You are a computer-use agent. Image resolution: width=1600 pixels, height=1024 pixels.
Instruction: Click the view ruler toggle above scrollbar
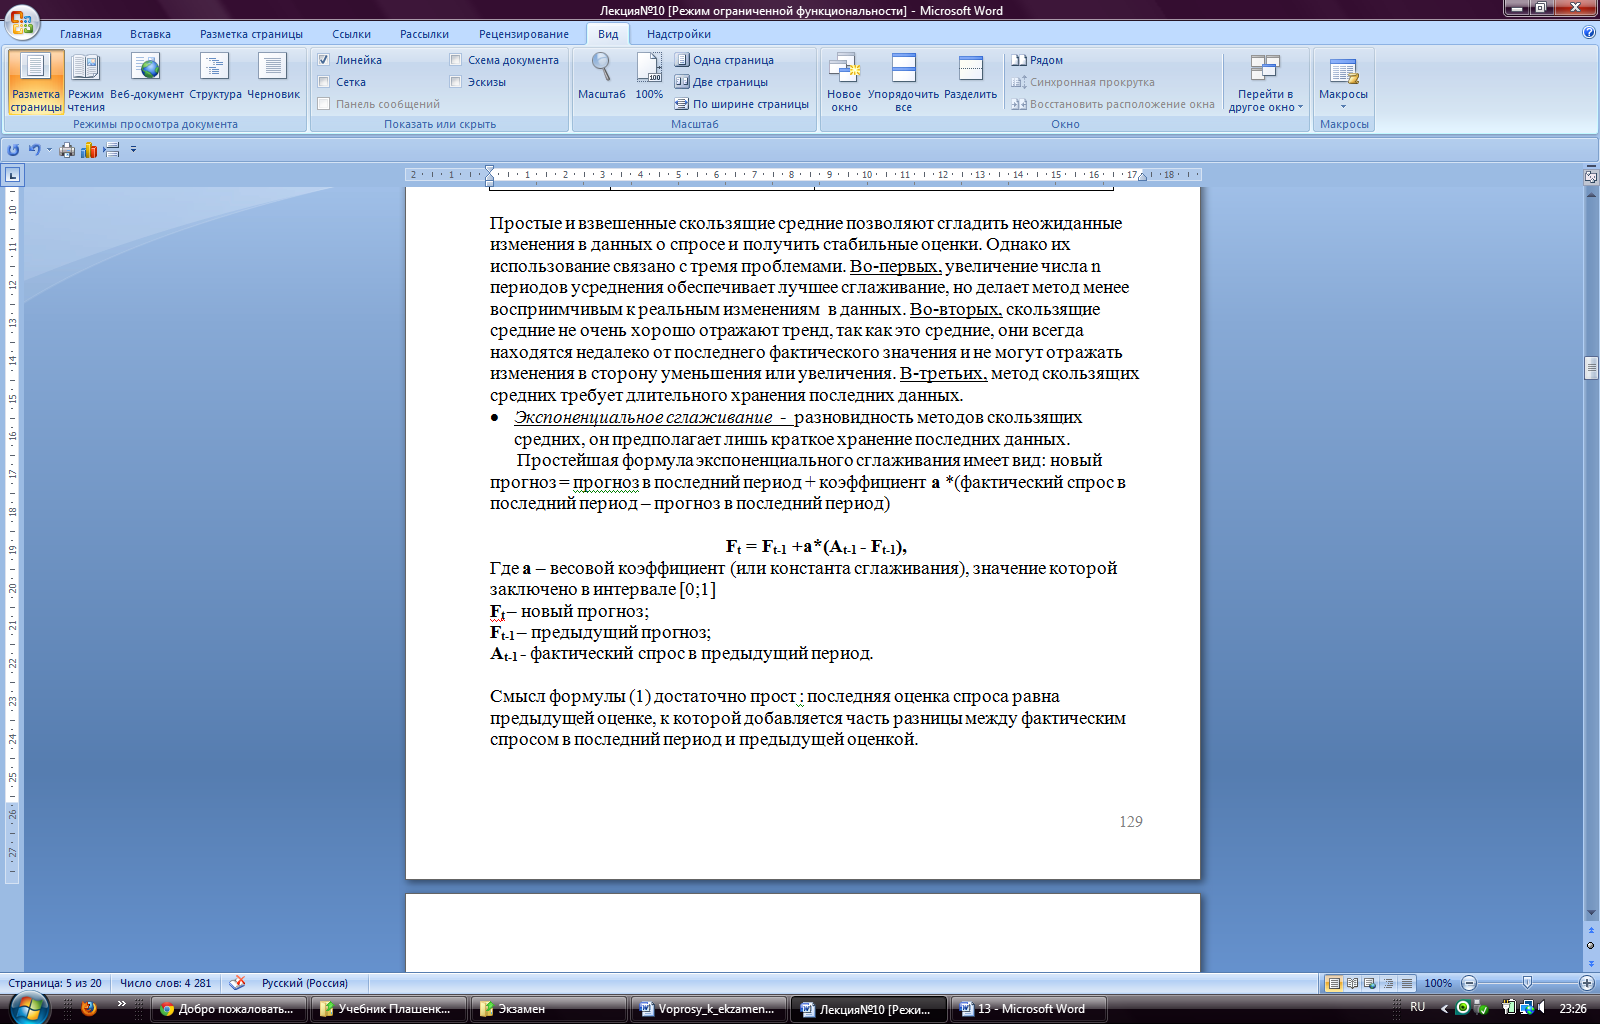pyautogui.click(x=1591, y=176)
